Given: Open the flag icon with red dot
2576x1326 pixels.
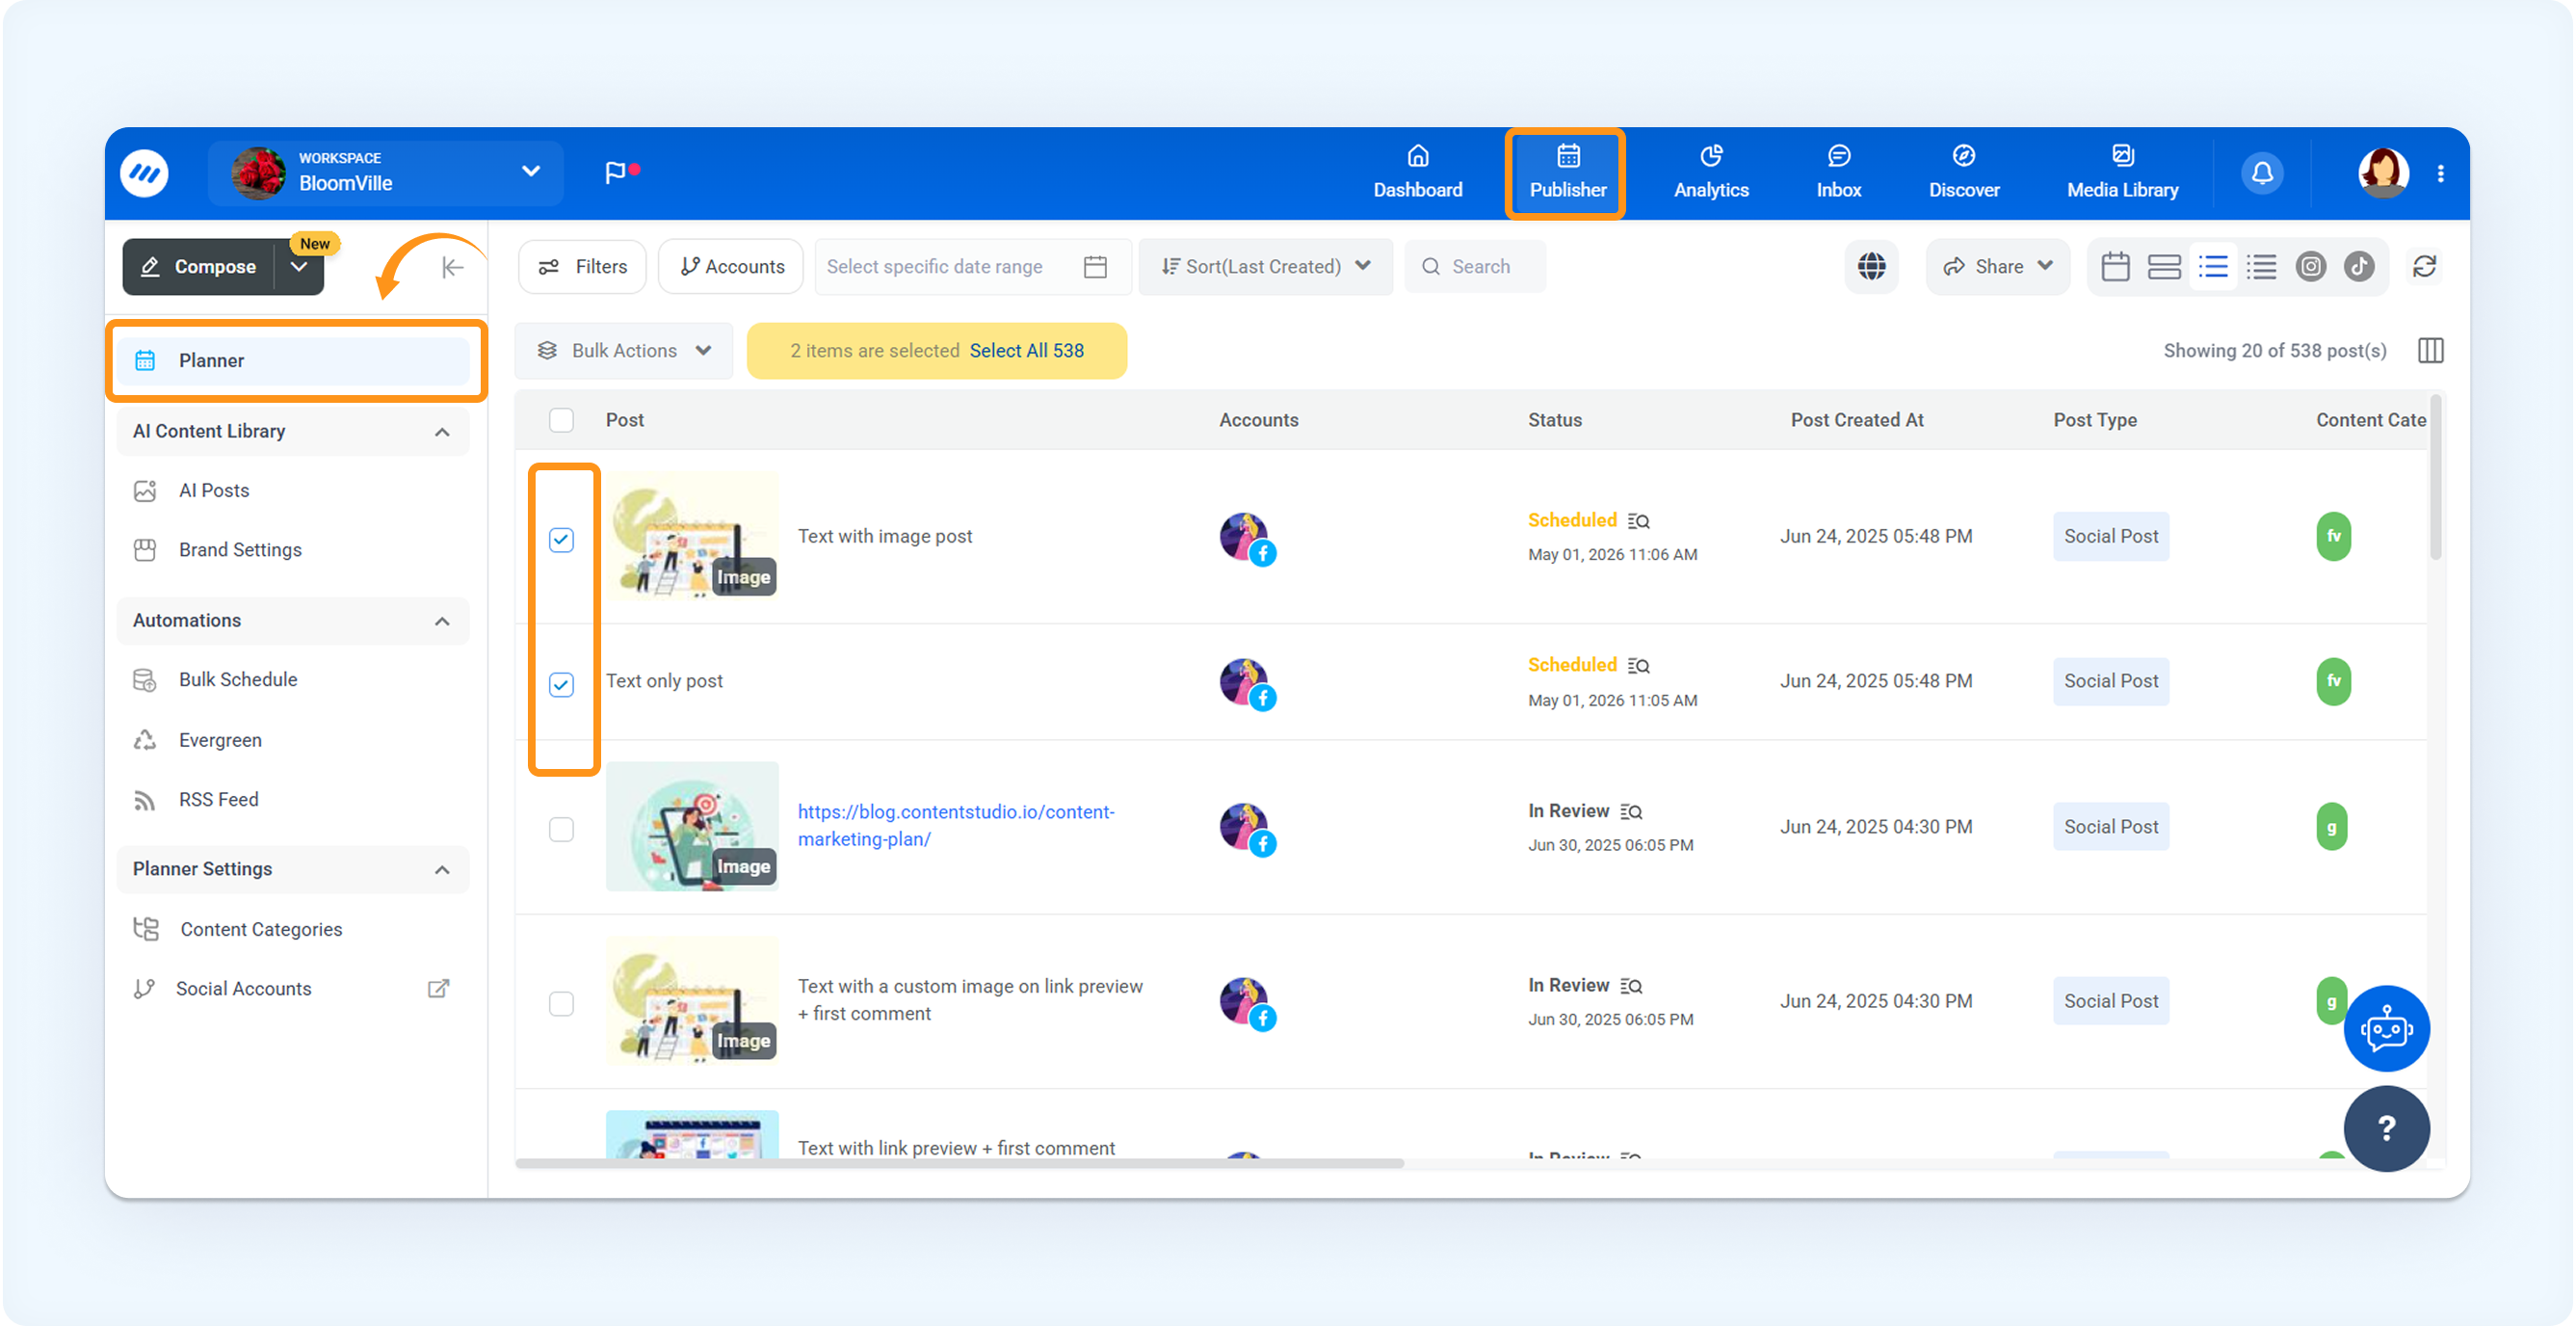Looking at the screenshot, I should [x=620, y=172].
